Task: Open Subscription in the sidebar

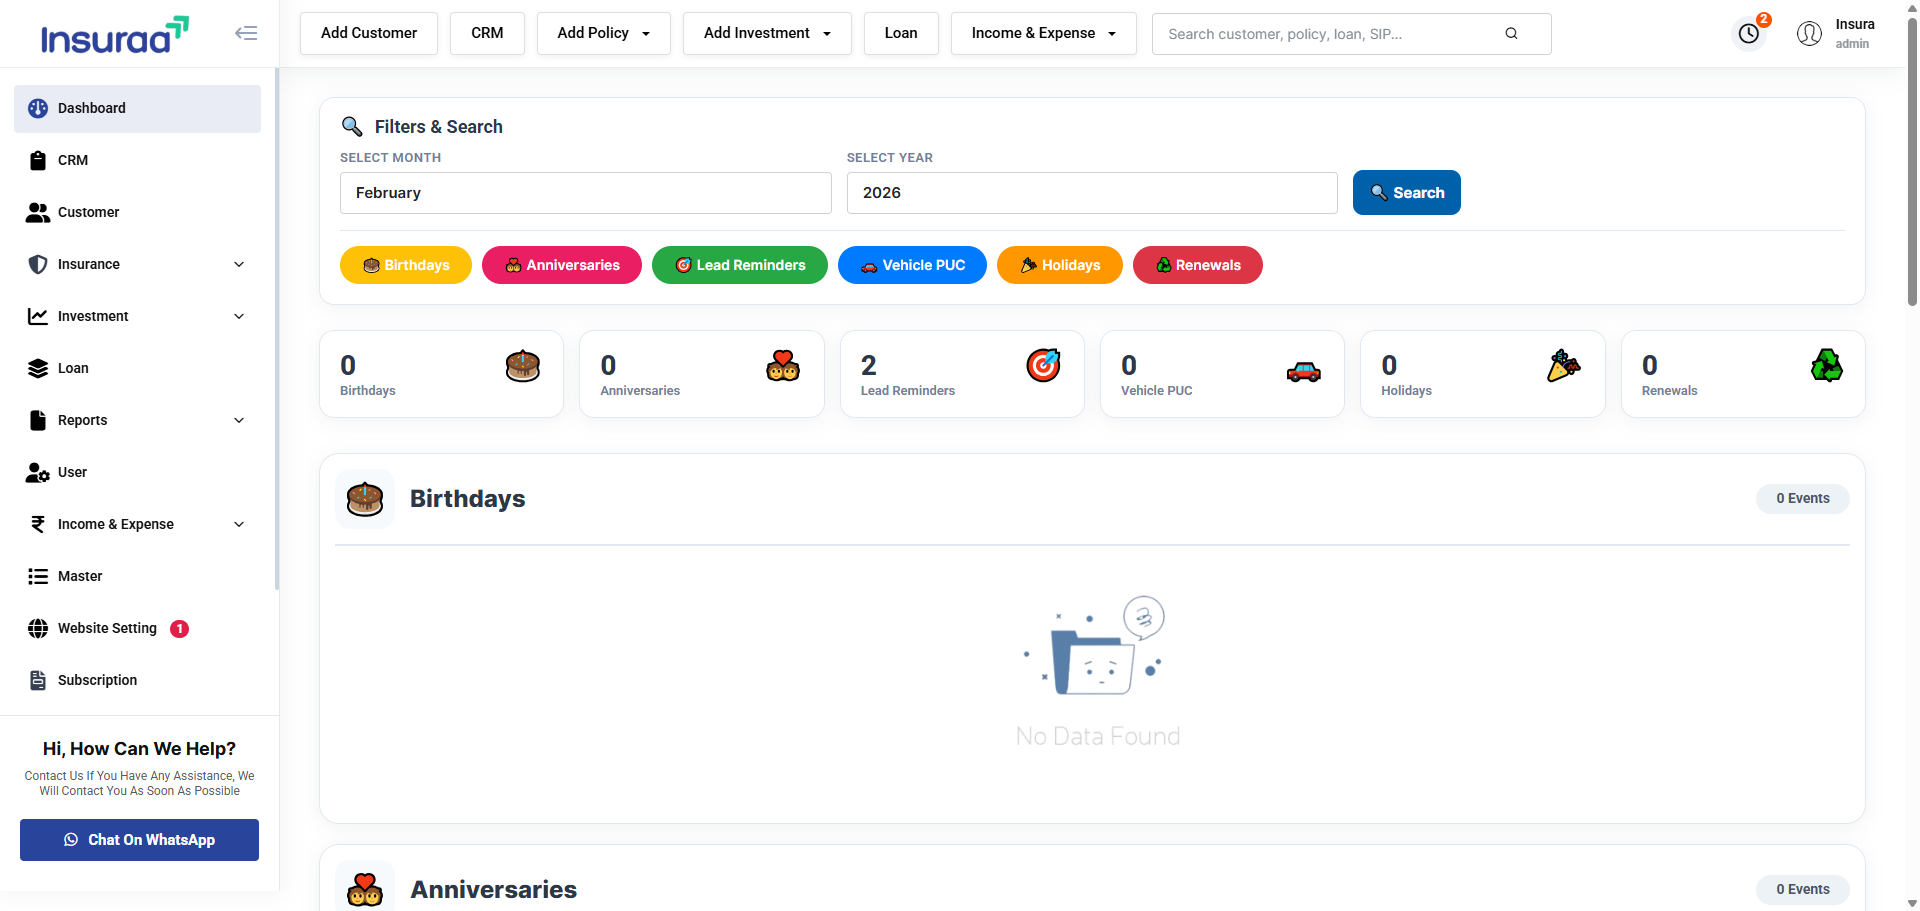Action: [x=137, y=680]
